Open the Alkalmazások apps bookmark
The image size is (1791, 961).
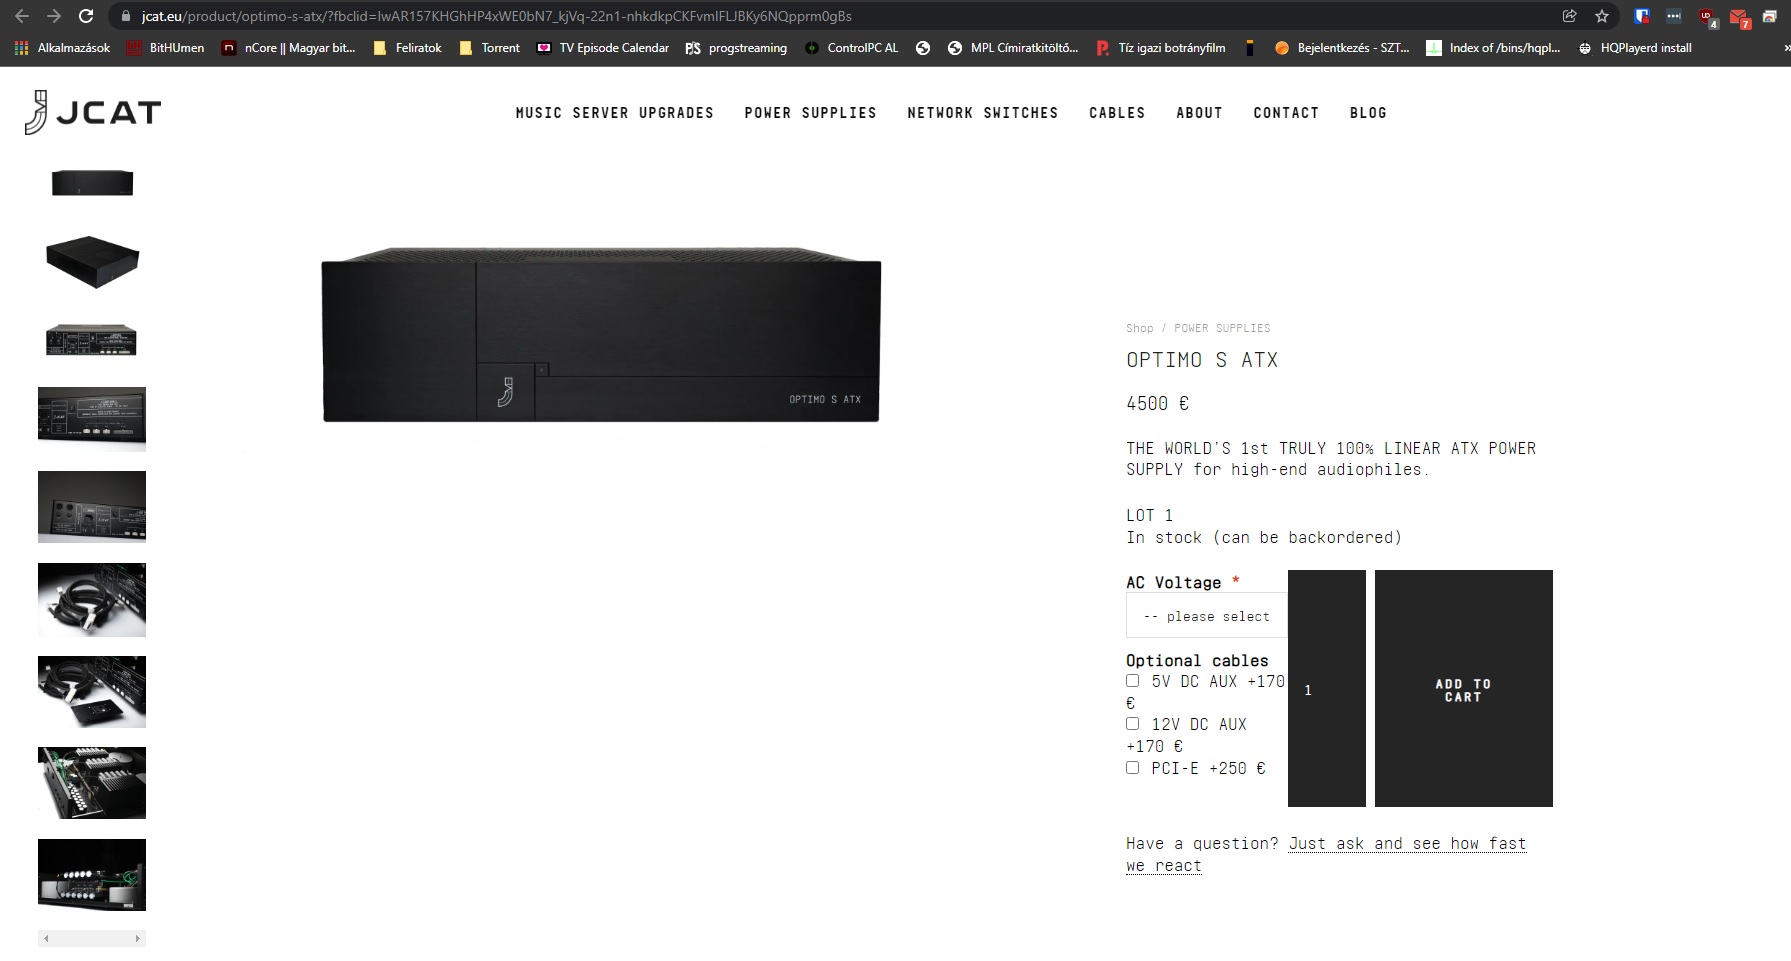62,48
